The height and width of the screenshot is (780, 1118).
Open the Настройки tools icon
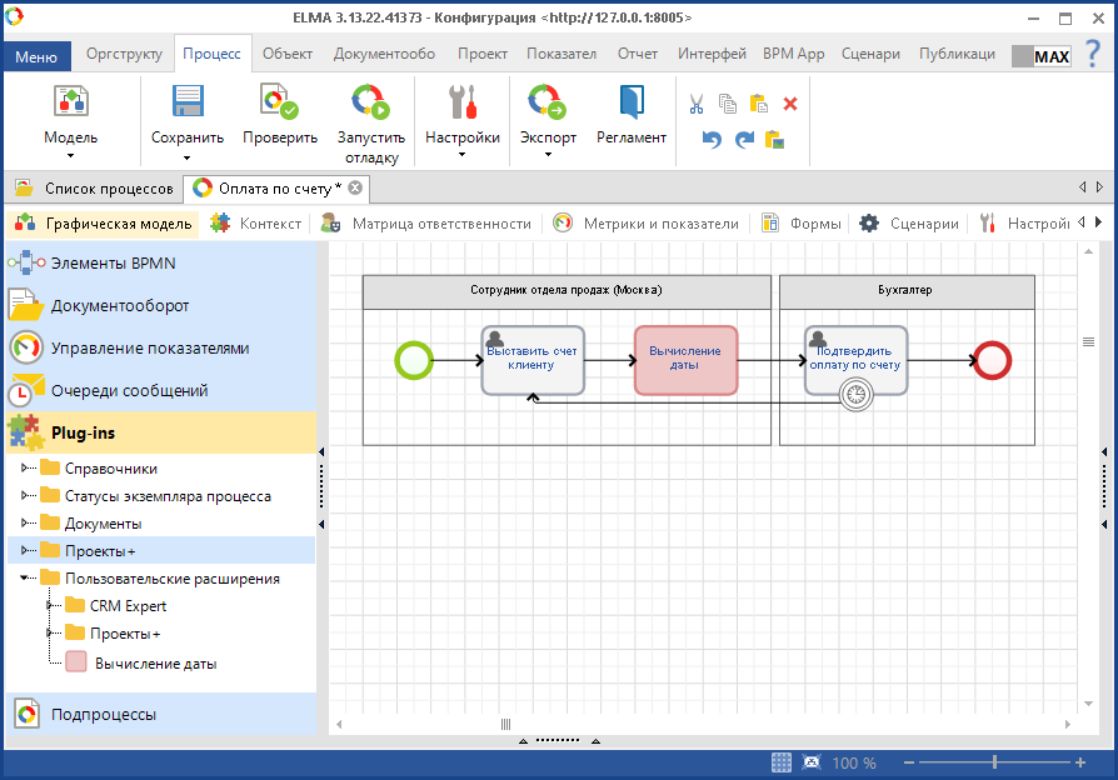click(462, 101)
